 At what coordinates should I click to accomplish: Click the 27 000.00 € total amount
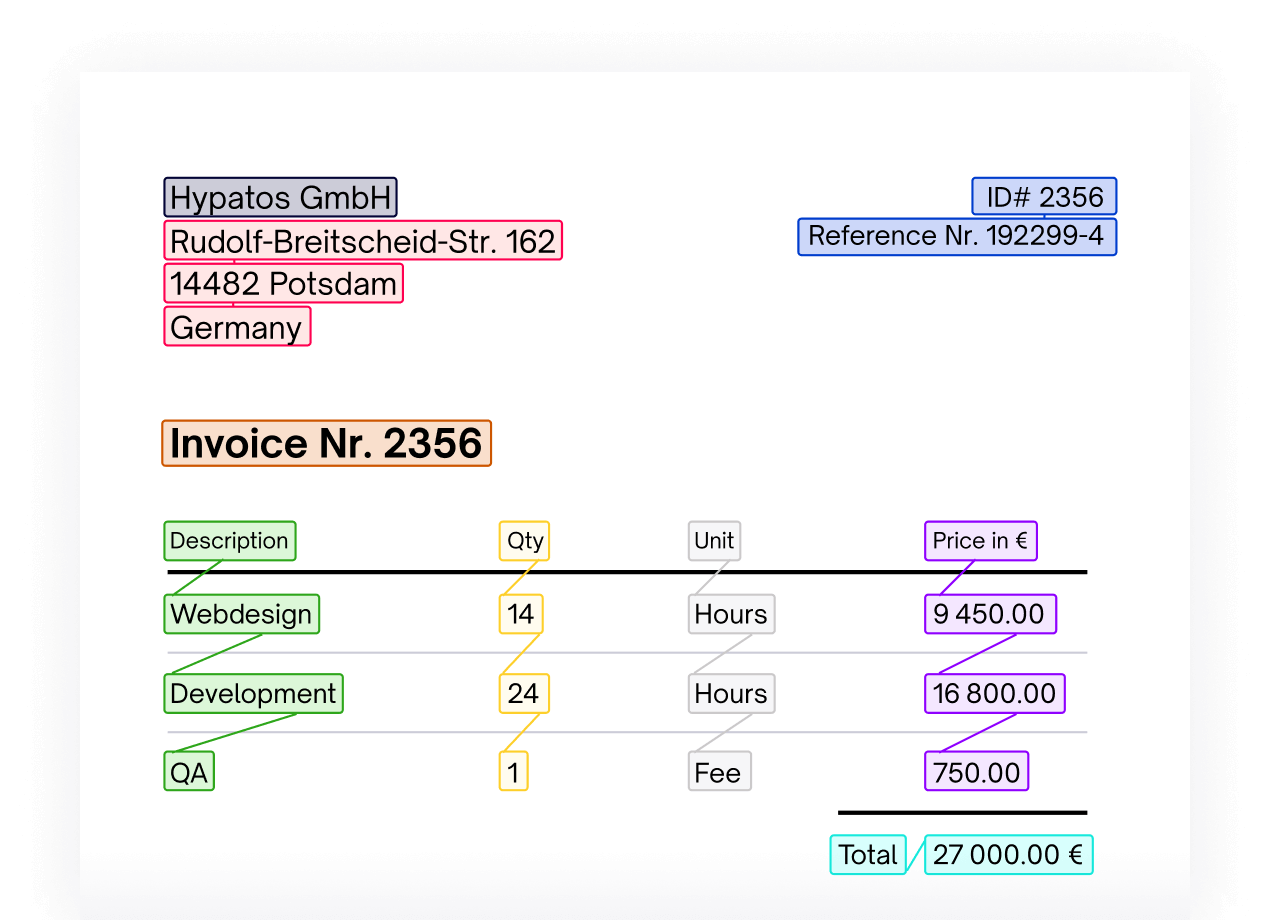[1008, 855]
